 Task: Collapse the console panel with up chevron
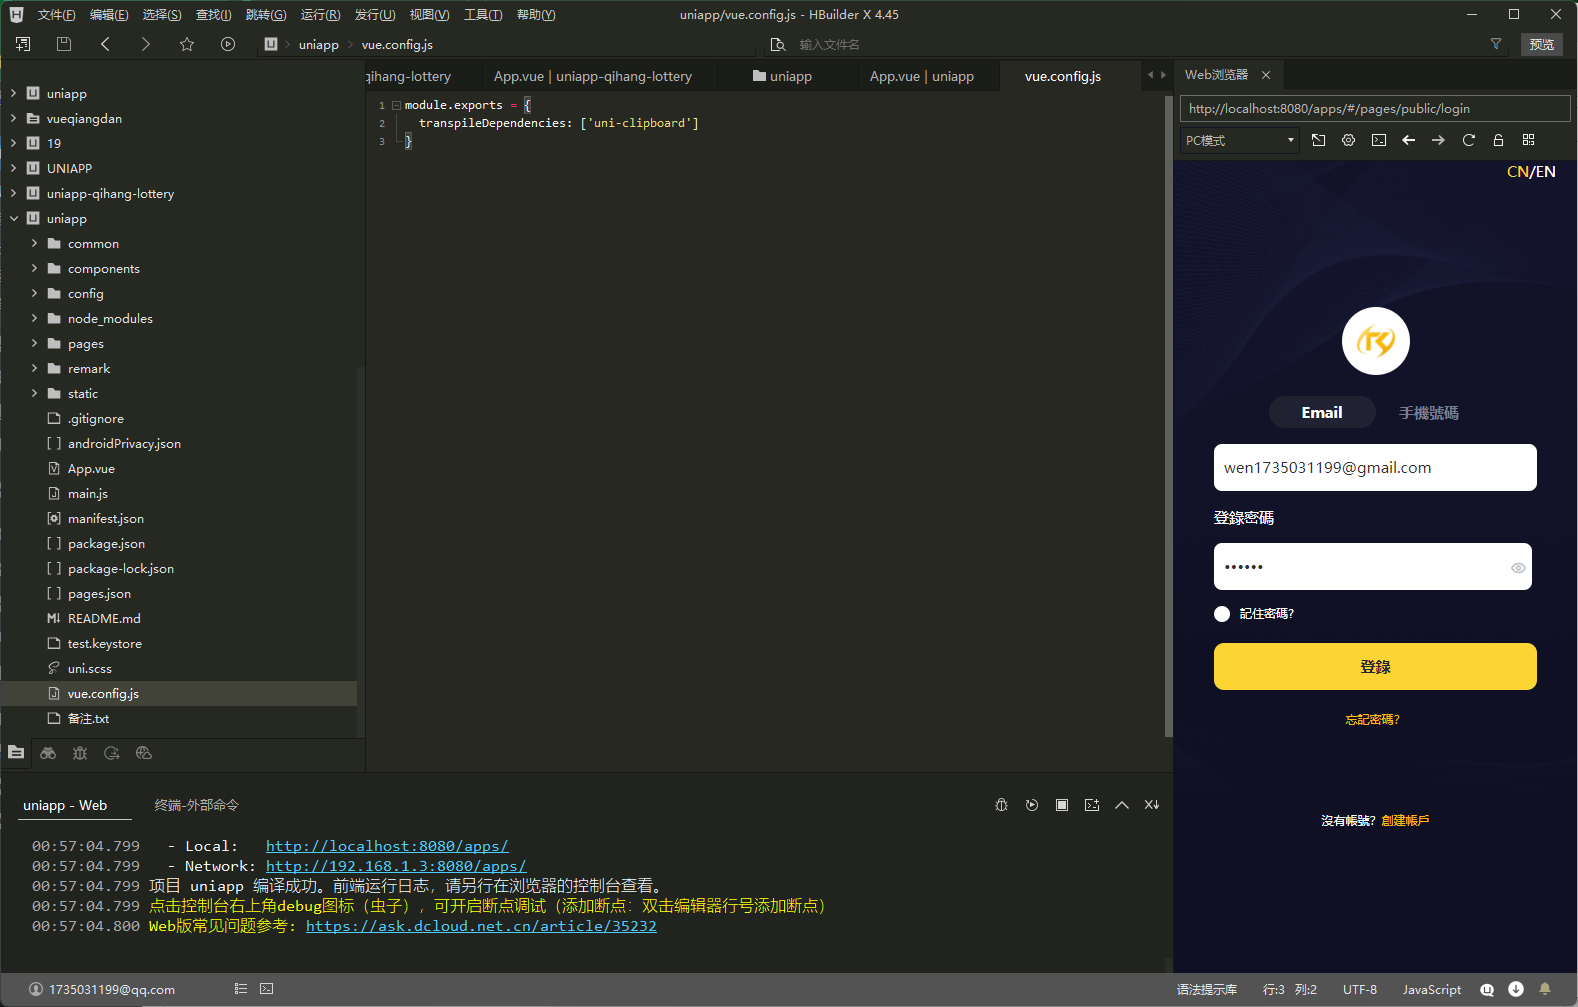(1122, 805)
